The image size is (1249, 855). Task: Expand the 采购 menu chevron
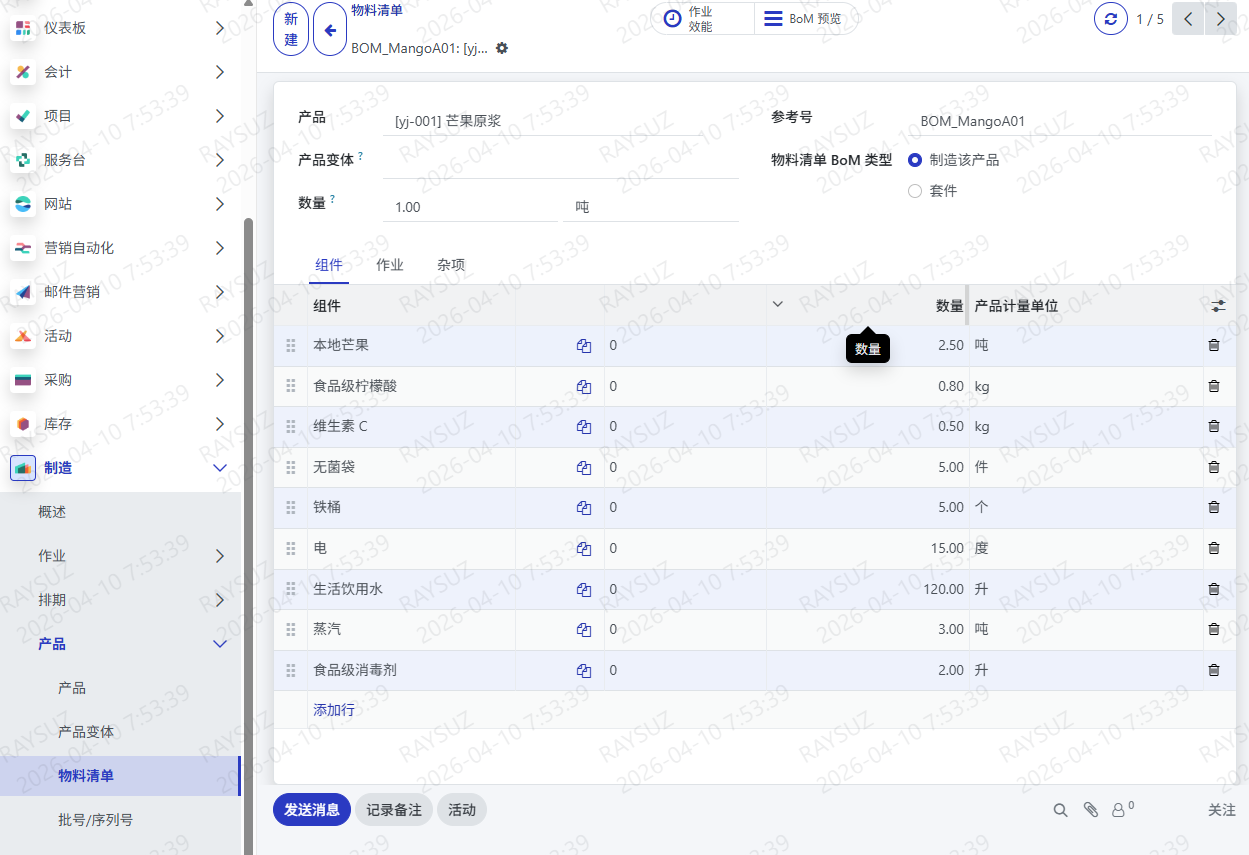tap(220, 380)
